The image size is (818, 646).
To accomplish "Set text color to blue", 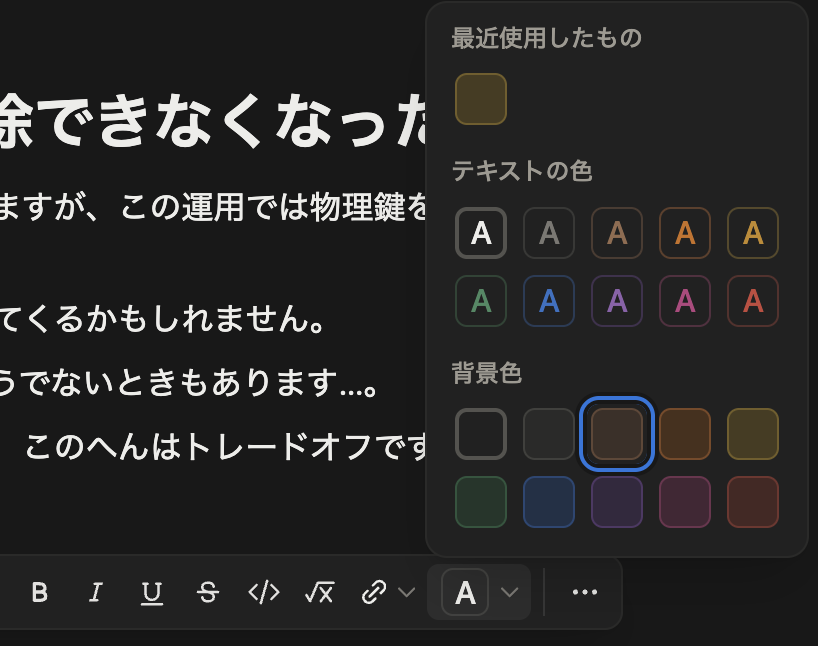I will click(x=549, y=301).
